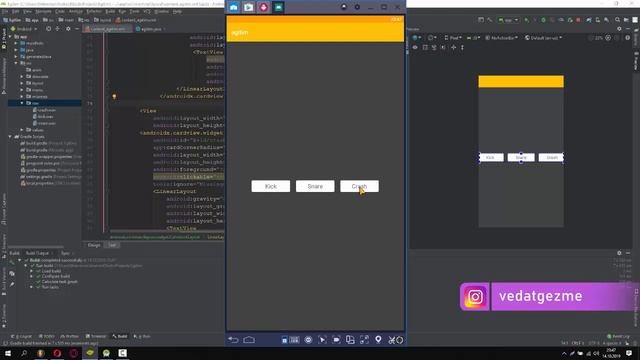
Task: Open the Android project view dropdown
Action: (x=24, y=29)
